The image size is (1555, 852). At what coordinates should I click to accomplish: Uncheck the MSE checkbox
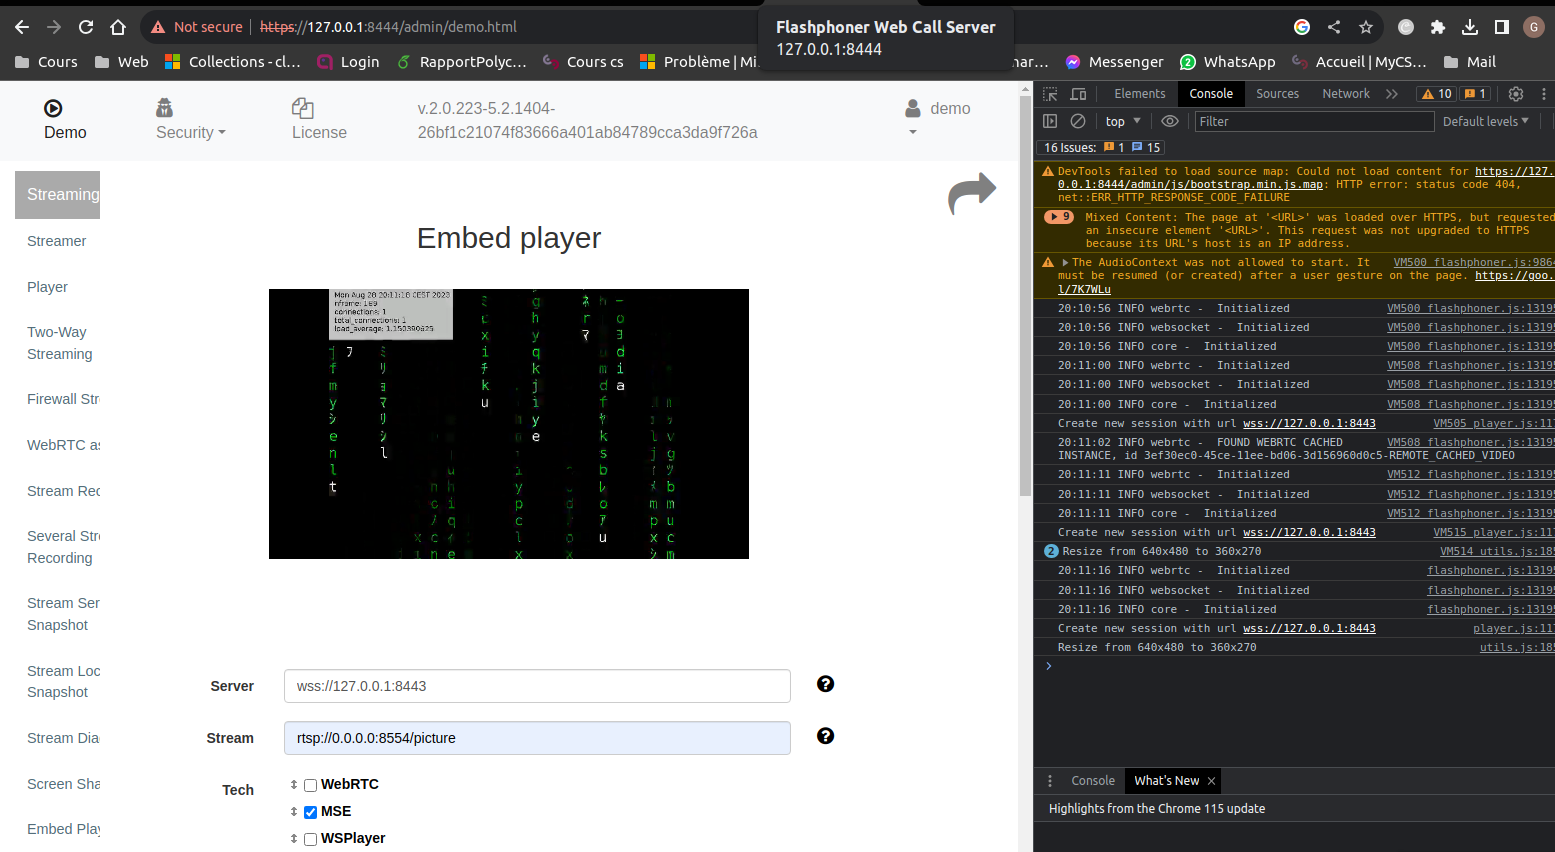click(310, 812)
